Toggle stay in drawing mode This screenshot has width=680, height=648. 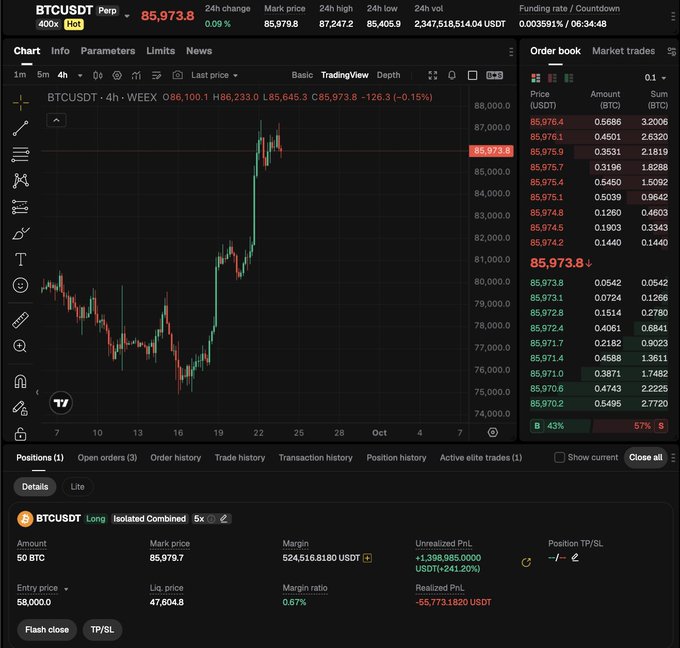pyautogui.click(x=20, y=408)
